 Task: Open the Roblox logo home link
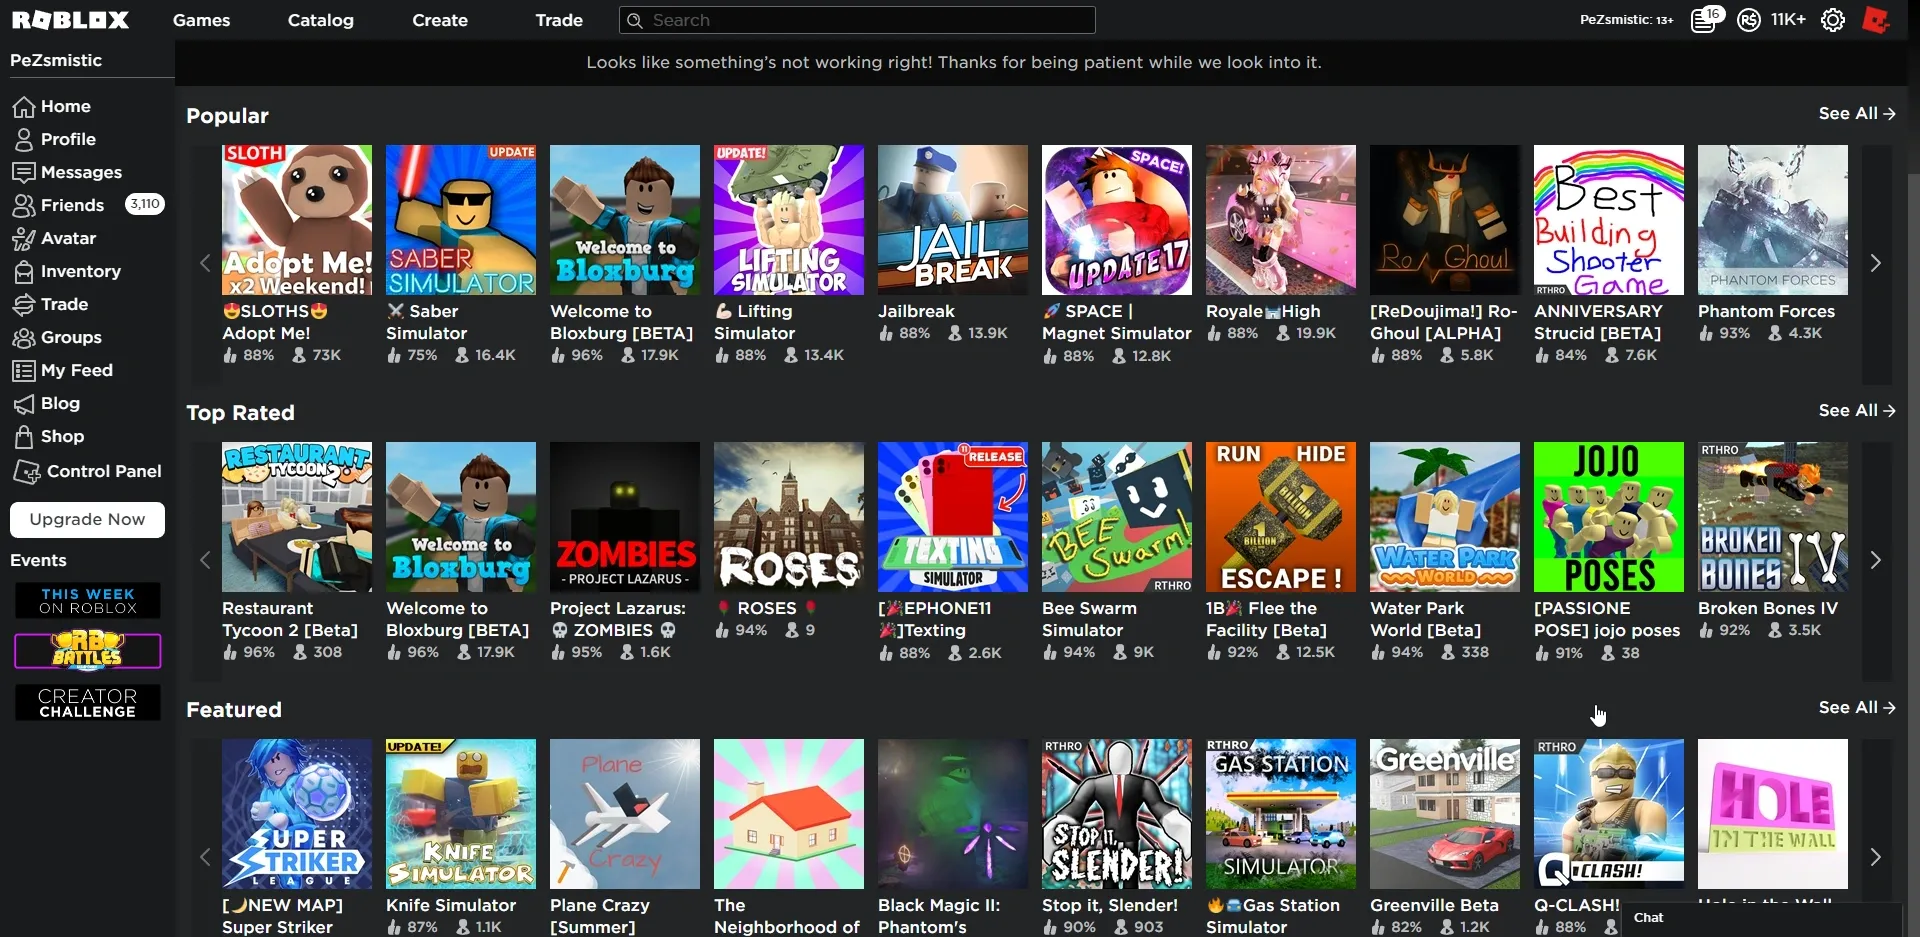(x=70, y=20)
